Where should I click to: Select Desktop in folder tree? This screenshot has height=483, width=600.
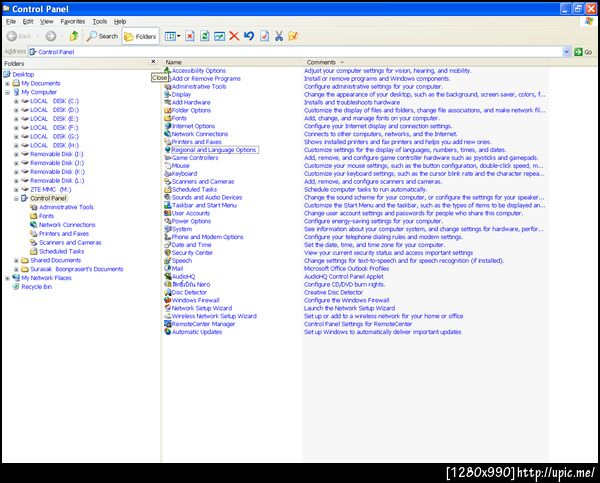click(23, 74)
